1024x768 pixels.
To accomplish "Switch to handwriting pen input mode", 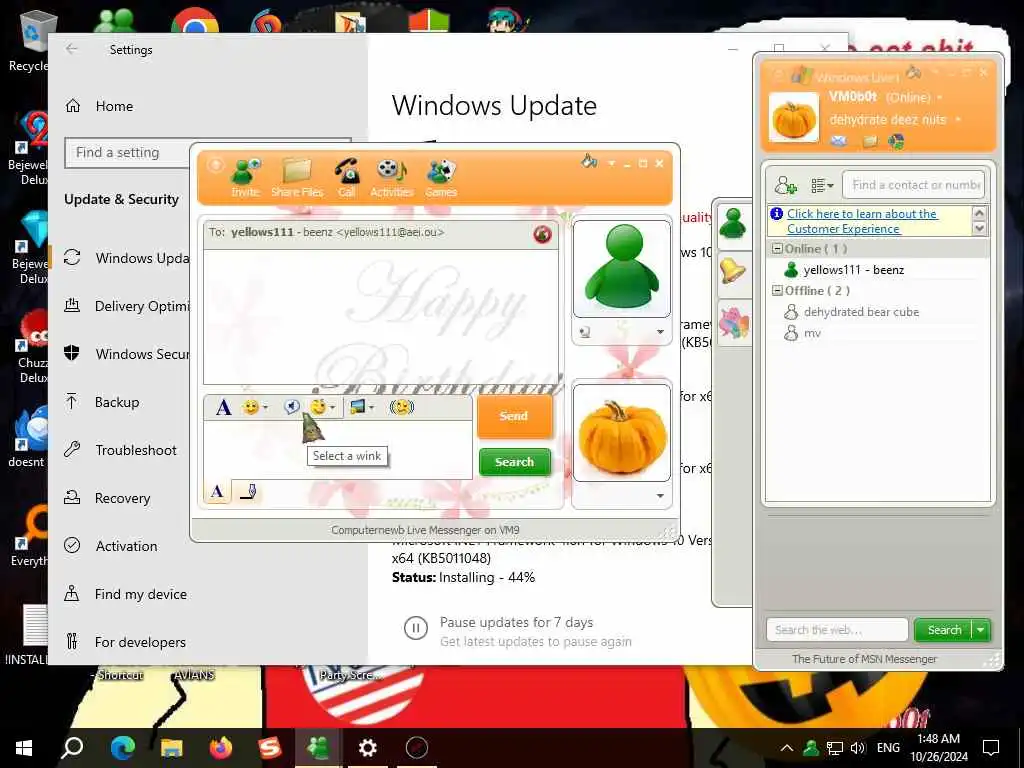I will 248,492.
